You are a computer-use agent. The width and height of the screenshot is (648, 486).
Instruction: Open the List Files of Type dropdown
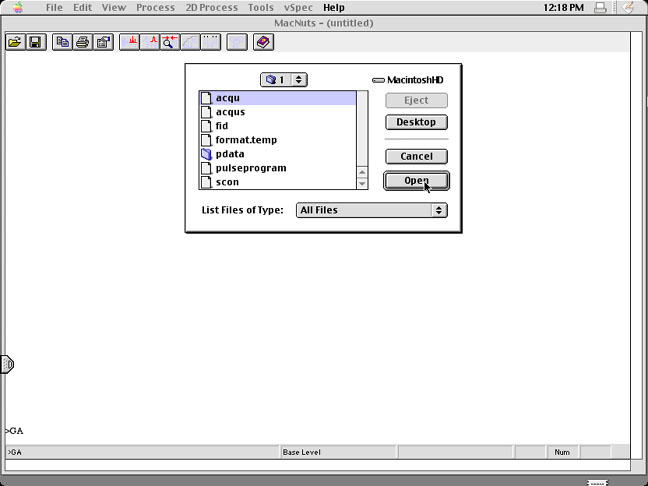click(372, 210)
